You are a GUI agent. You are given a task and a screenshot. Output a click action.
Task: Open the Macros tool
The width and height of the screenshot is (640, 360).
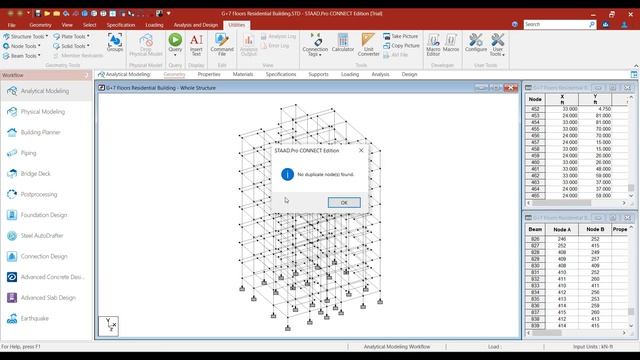pos(451,42)
